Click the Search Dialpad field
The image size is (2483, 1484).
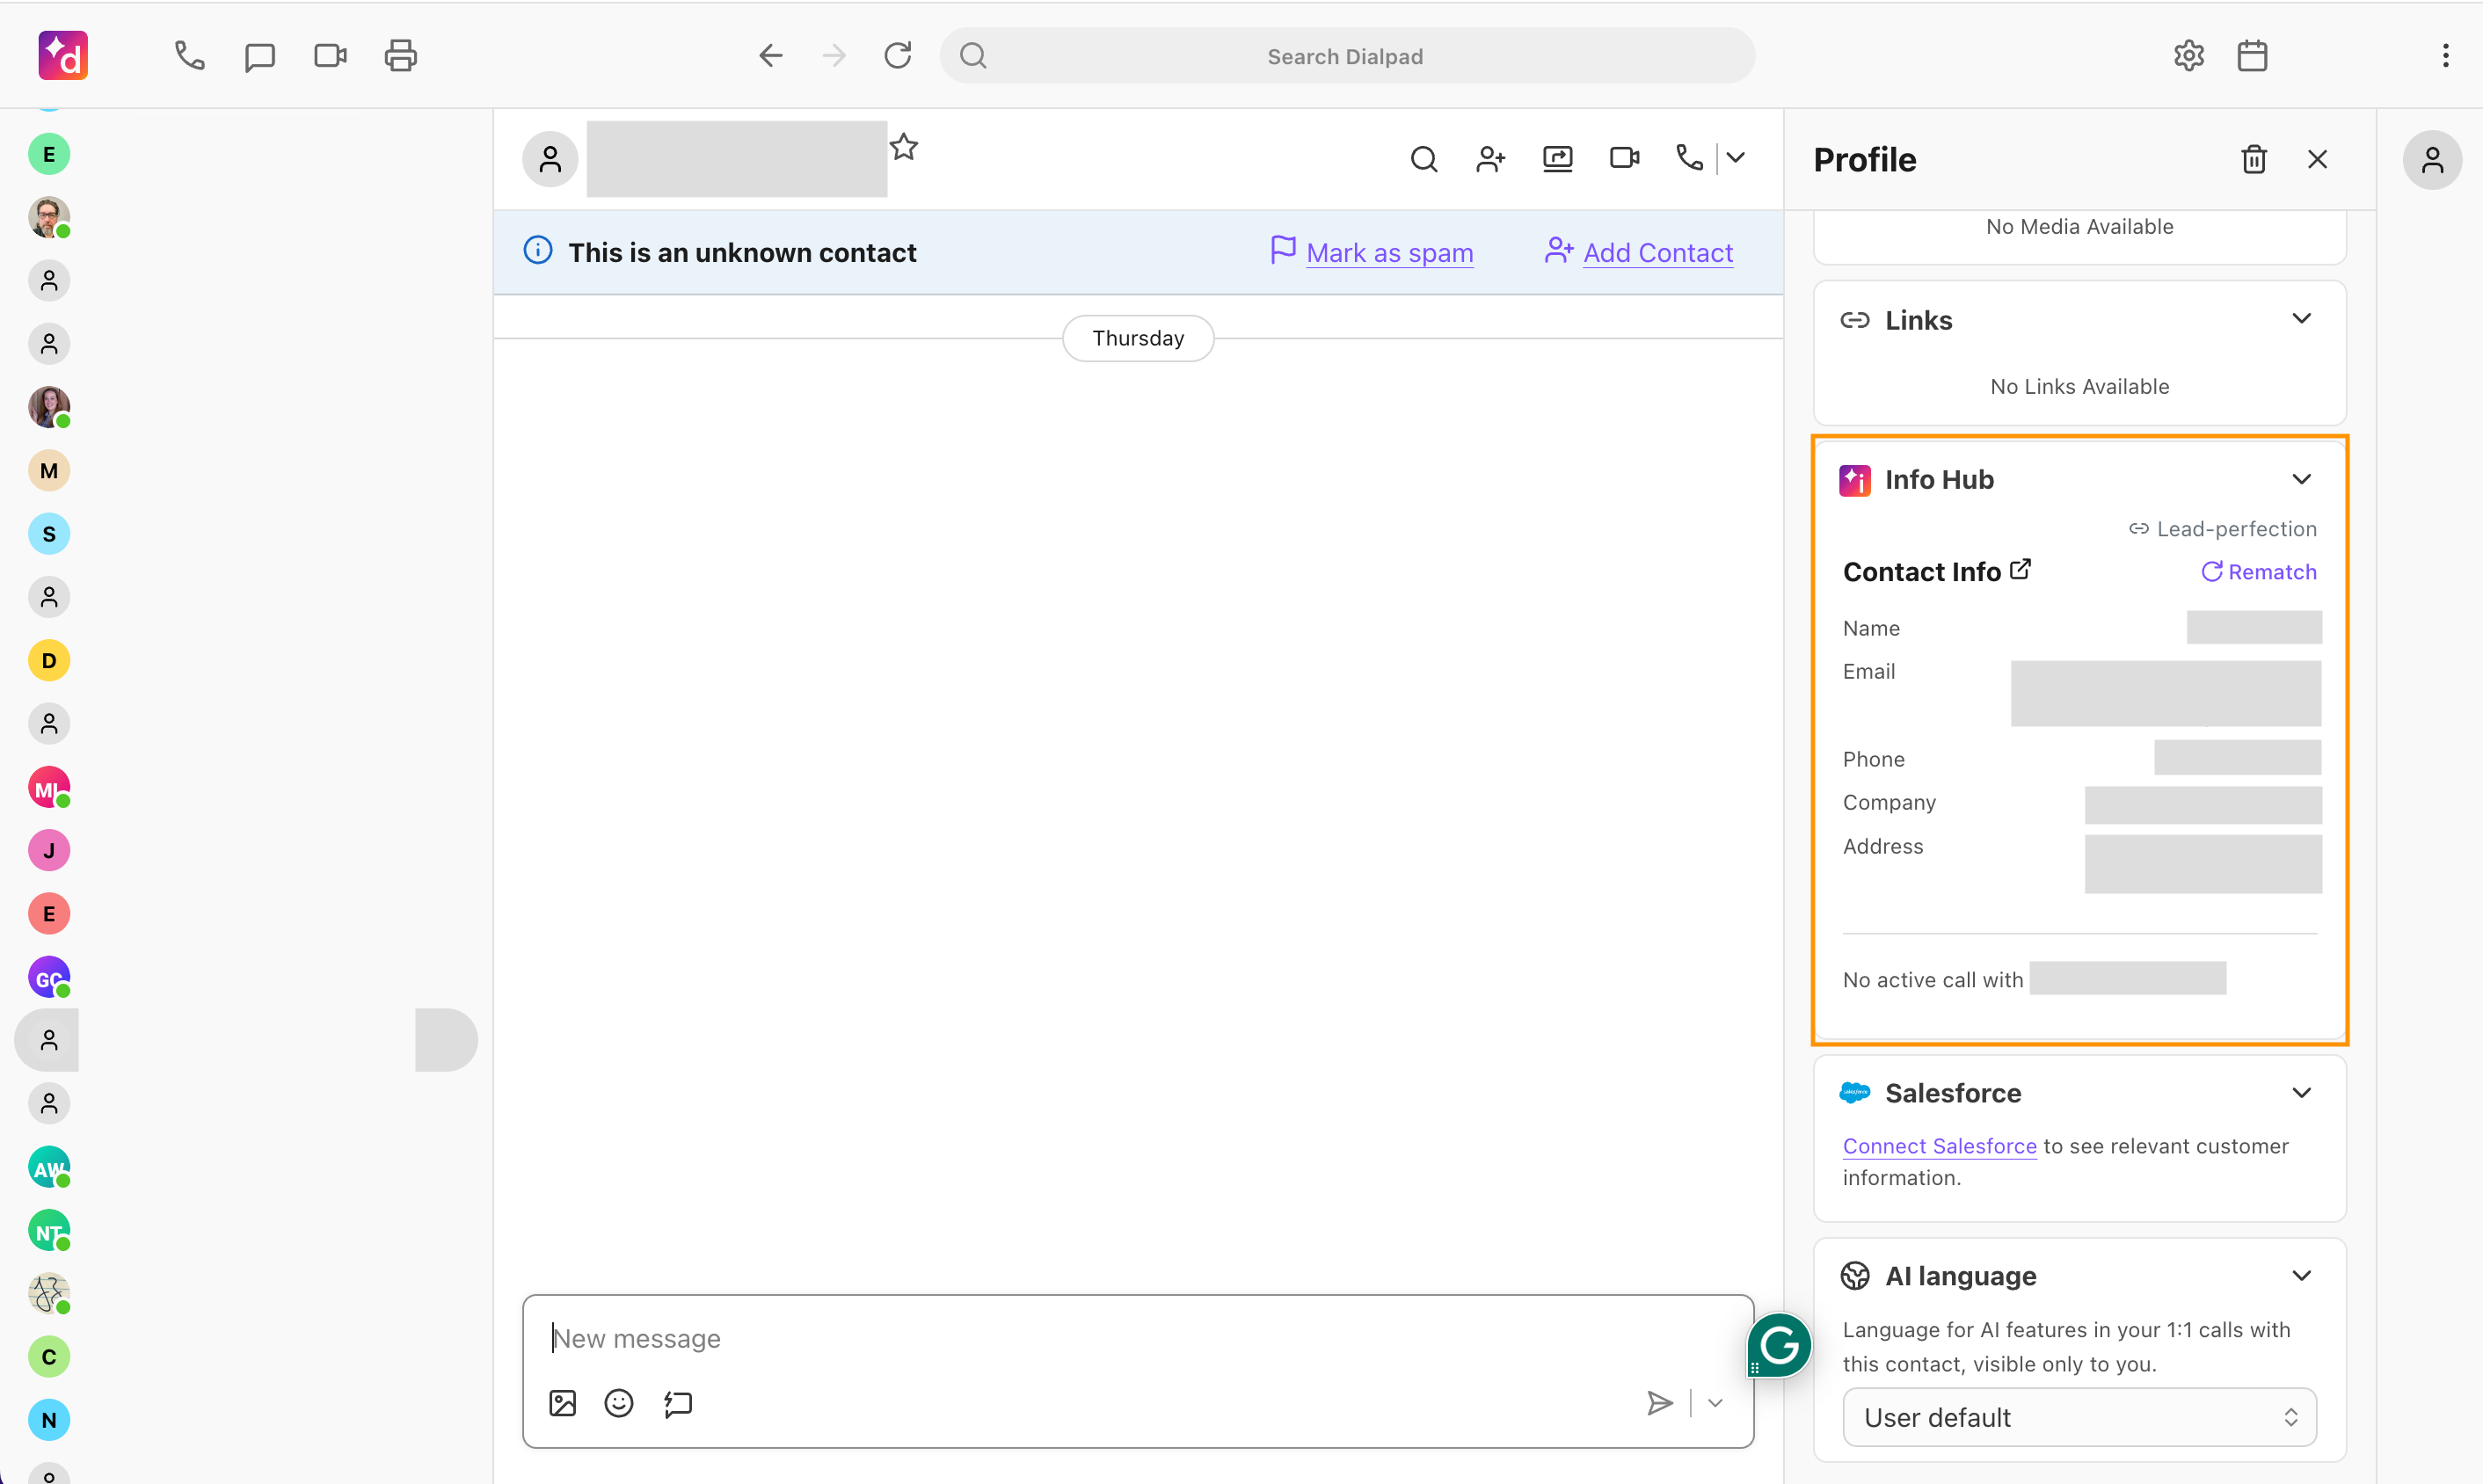tap(1347, 56)
